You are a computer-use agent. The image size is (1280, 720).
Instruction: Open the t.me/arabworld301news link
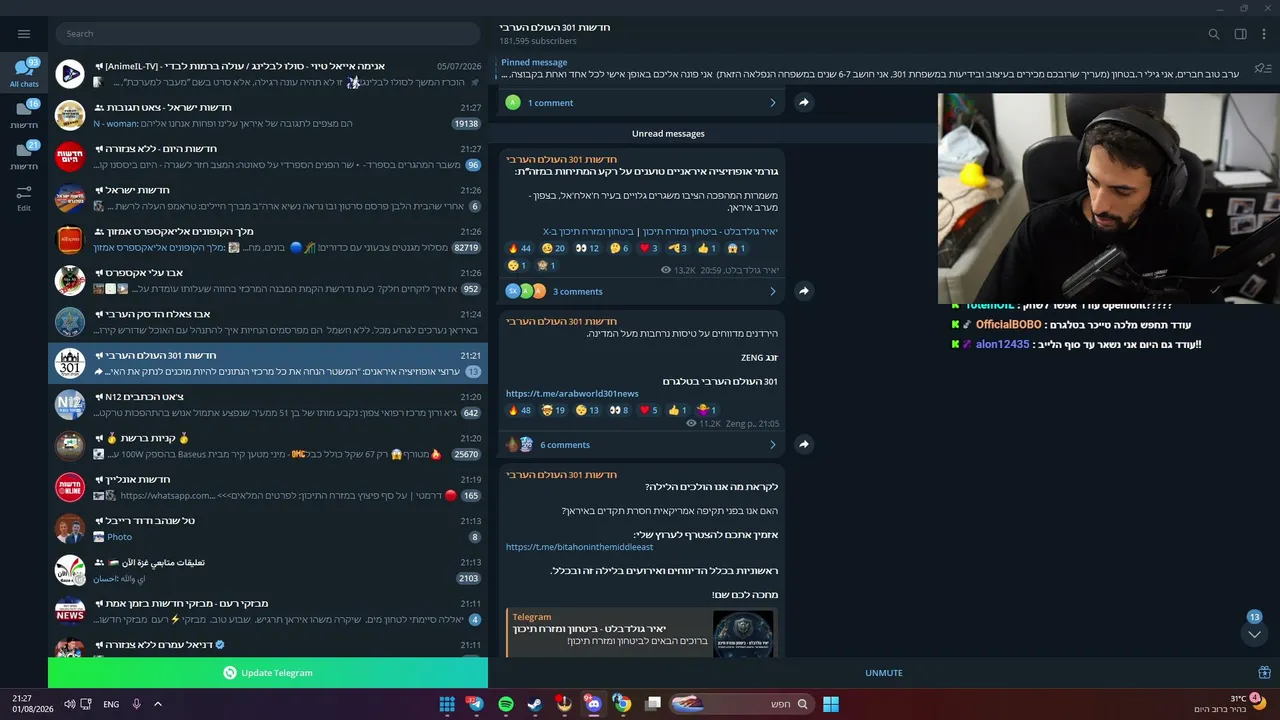[x=572, y=394]
